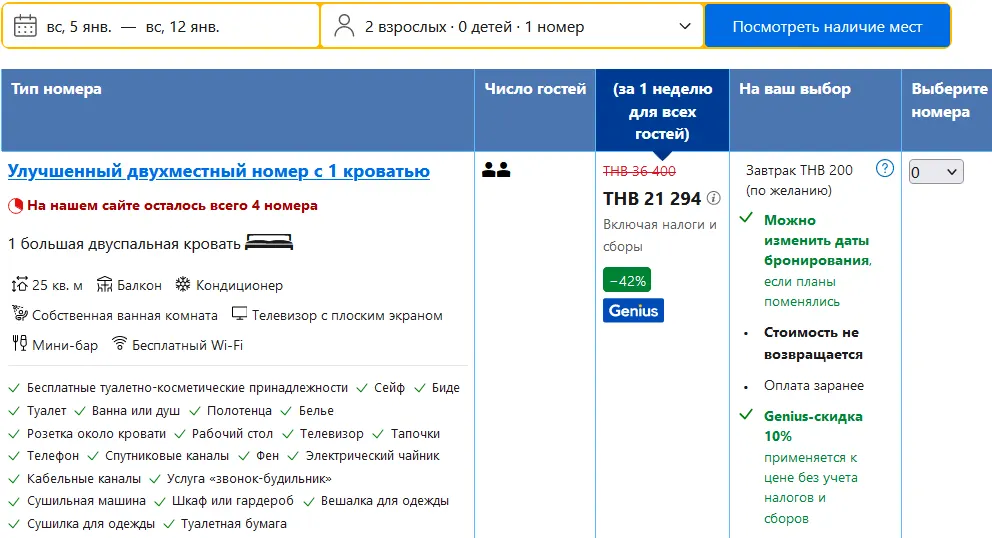
Task: Click the question mark icon near breakfast
Action: (884, 168)
